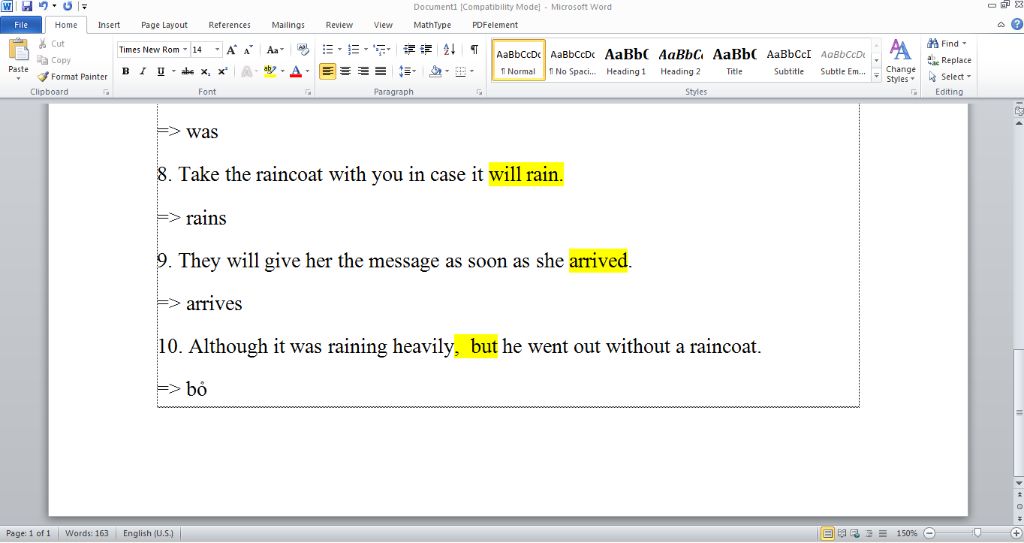Viewport: 1024px width, 543px height.
Task: Open the Change Case menu
Action: tap(275, 50)
